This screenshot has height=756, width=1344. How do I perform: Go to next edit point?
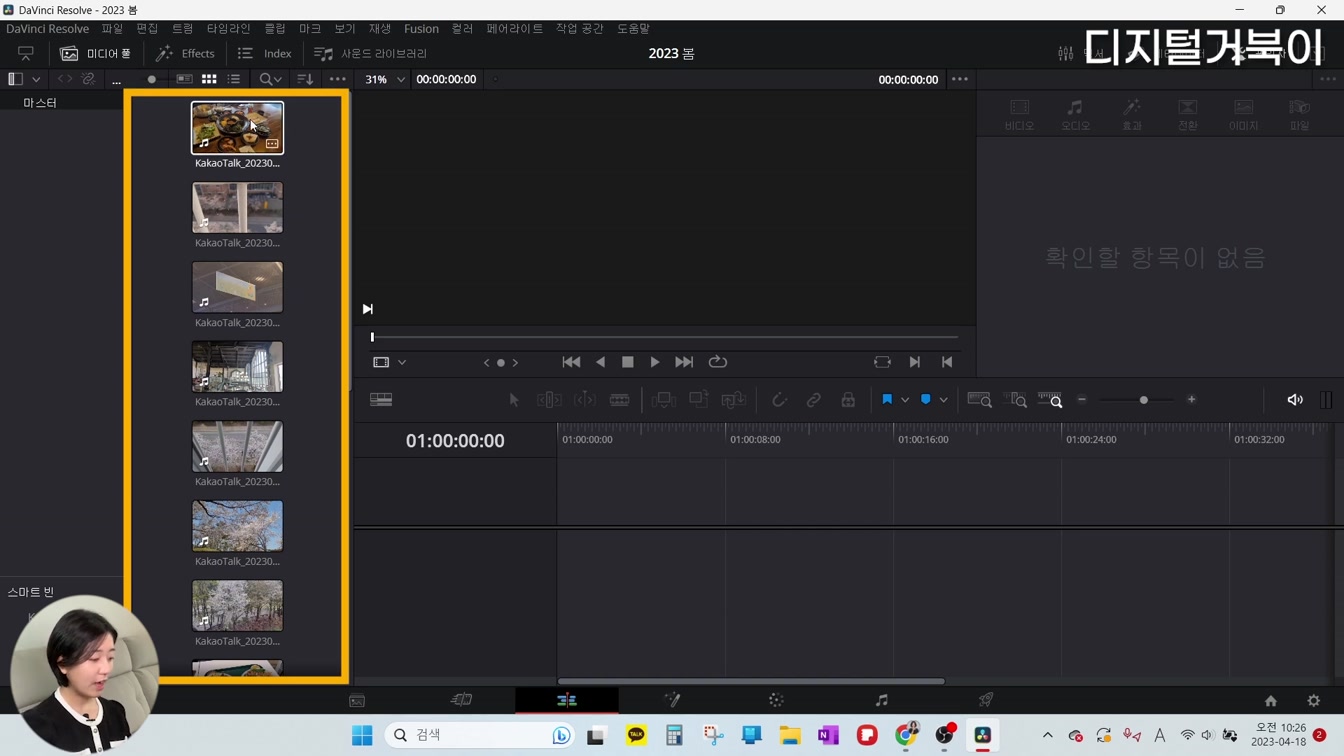pyautogui.click(x=915, y=362)
